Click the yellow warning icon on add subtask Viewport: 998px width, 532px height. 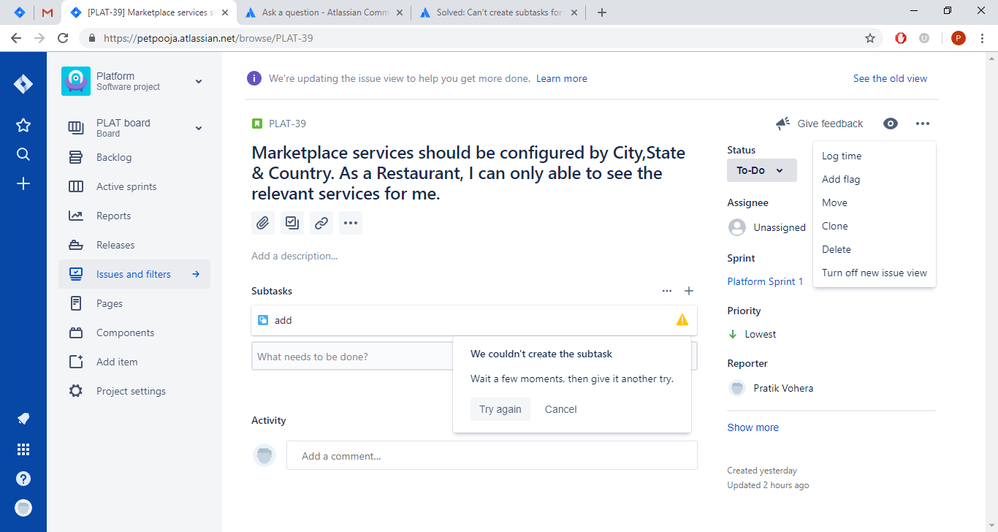(682, 320)
